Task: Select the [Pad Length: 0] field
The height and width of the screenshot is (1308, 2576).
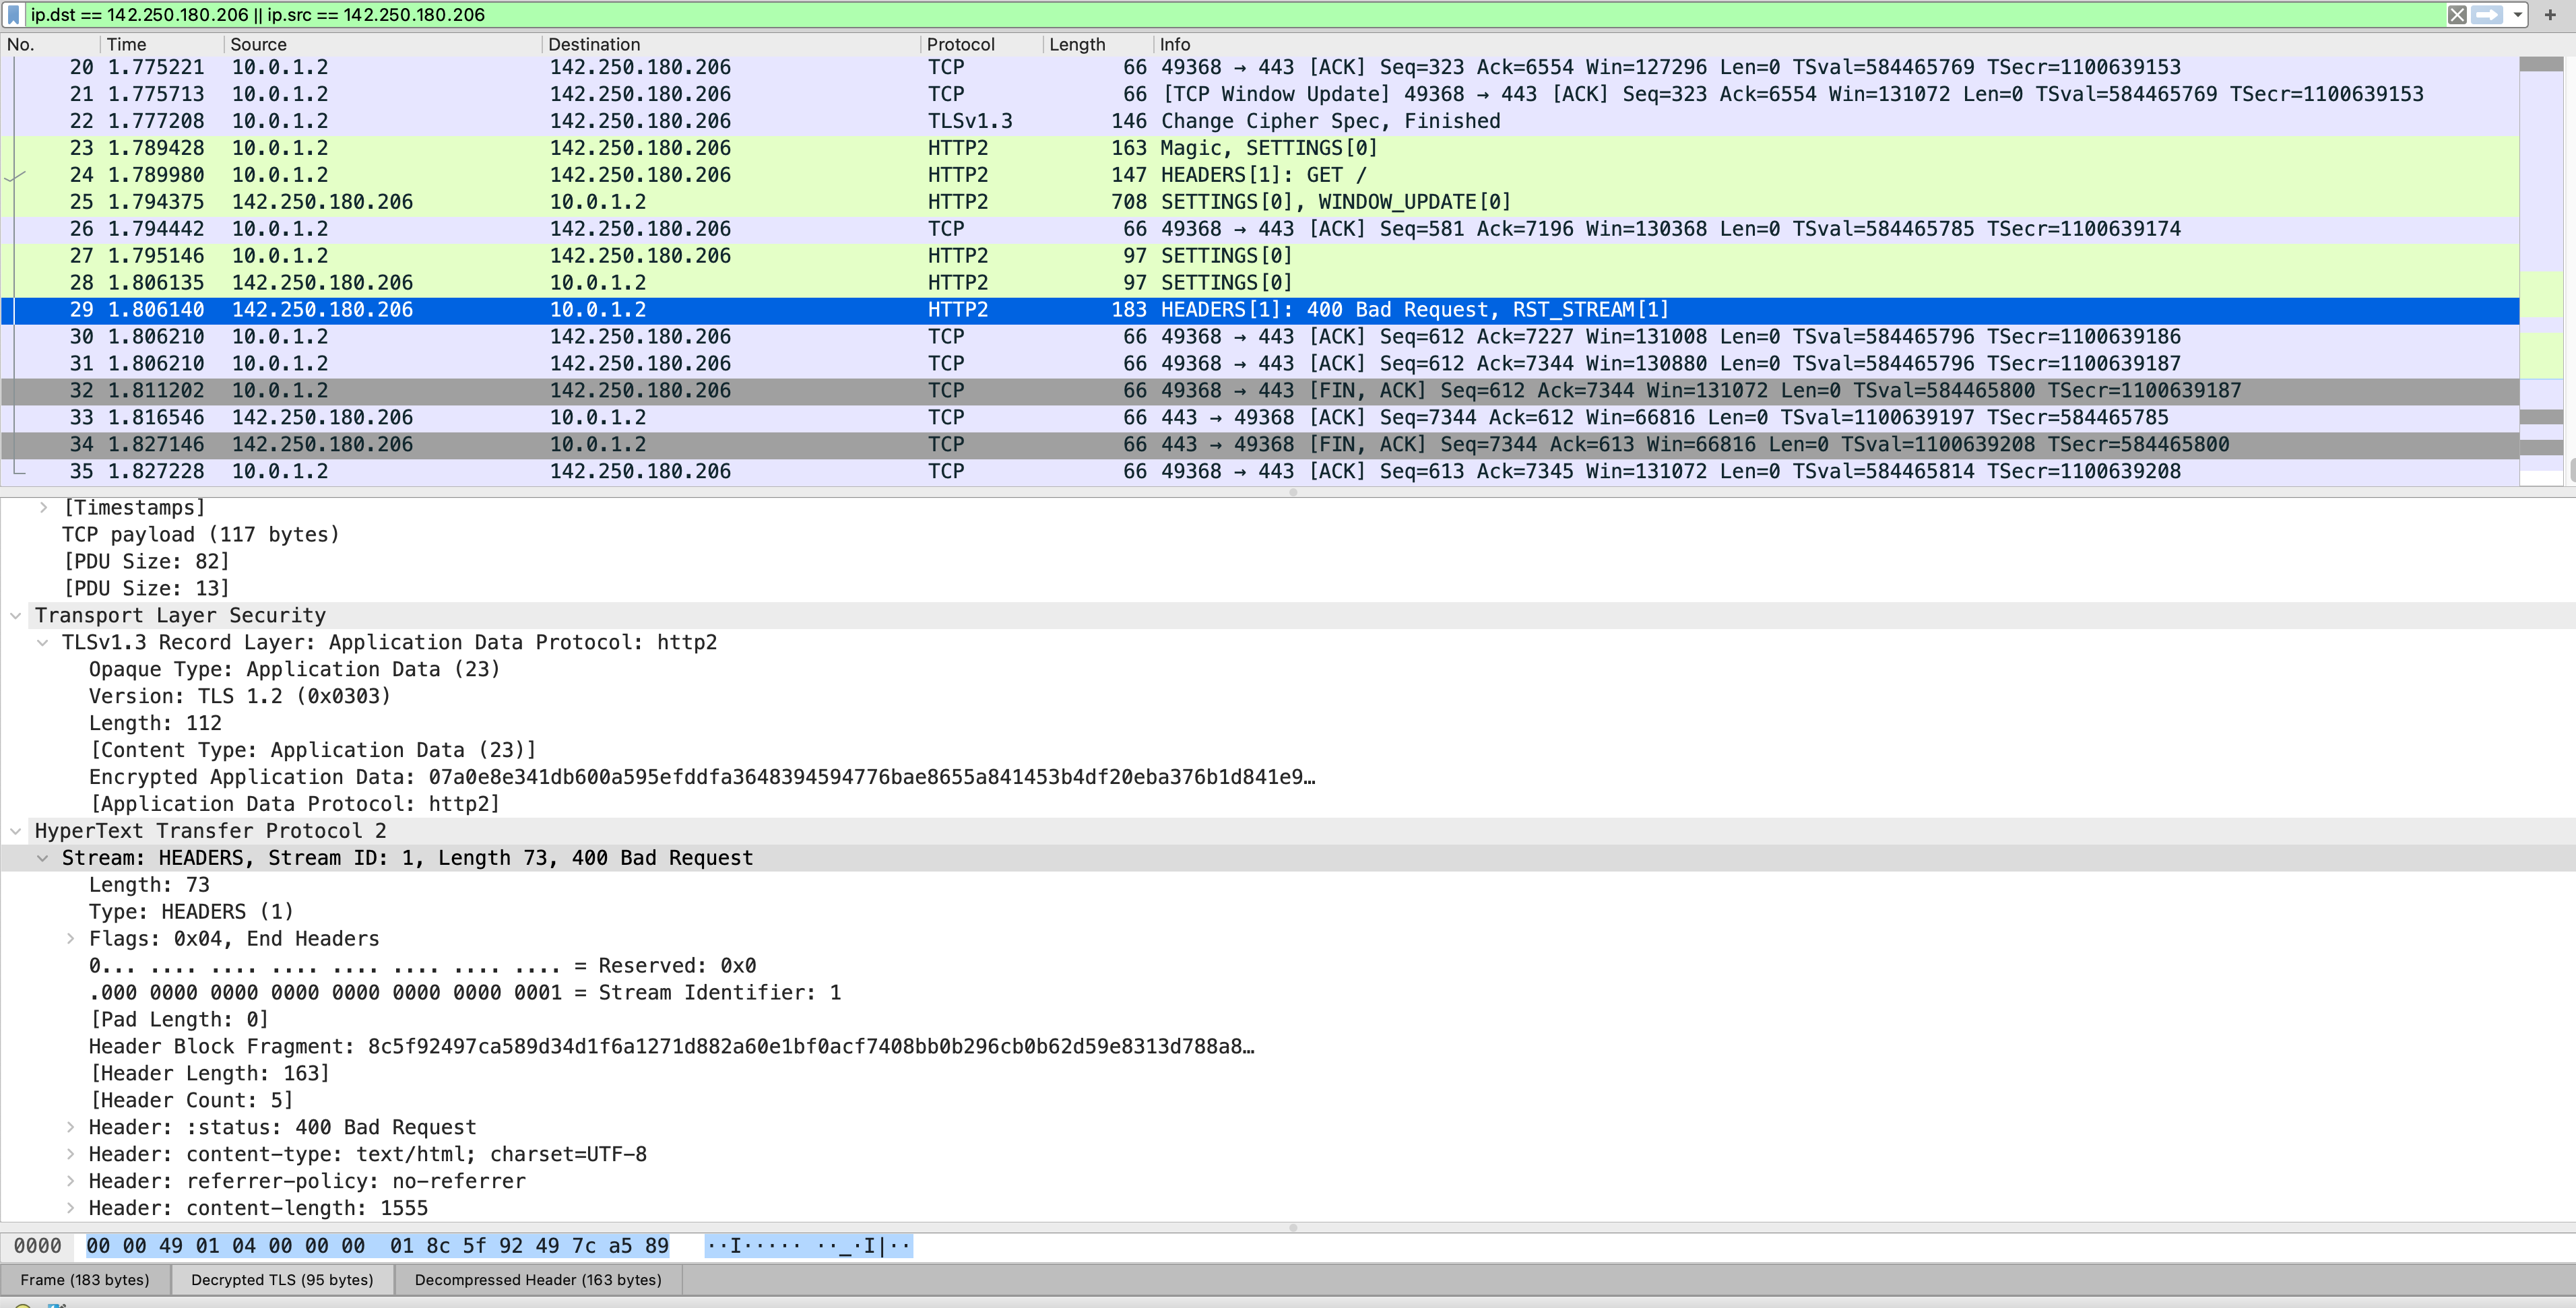Action: [179, 1020]
